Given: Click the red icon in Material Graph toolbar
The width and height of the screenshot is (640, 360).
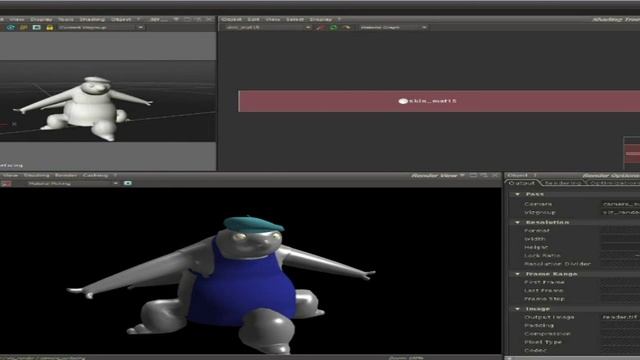Looking at the screenshot, I should click(321, 27).
